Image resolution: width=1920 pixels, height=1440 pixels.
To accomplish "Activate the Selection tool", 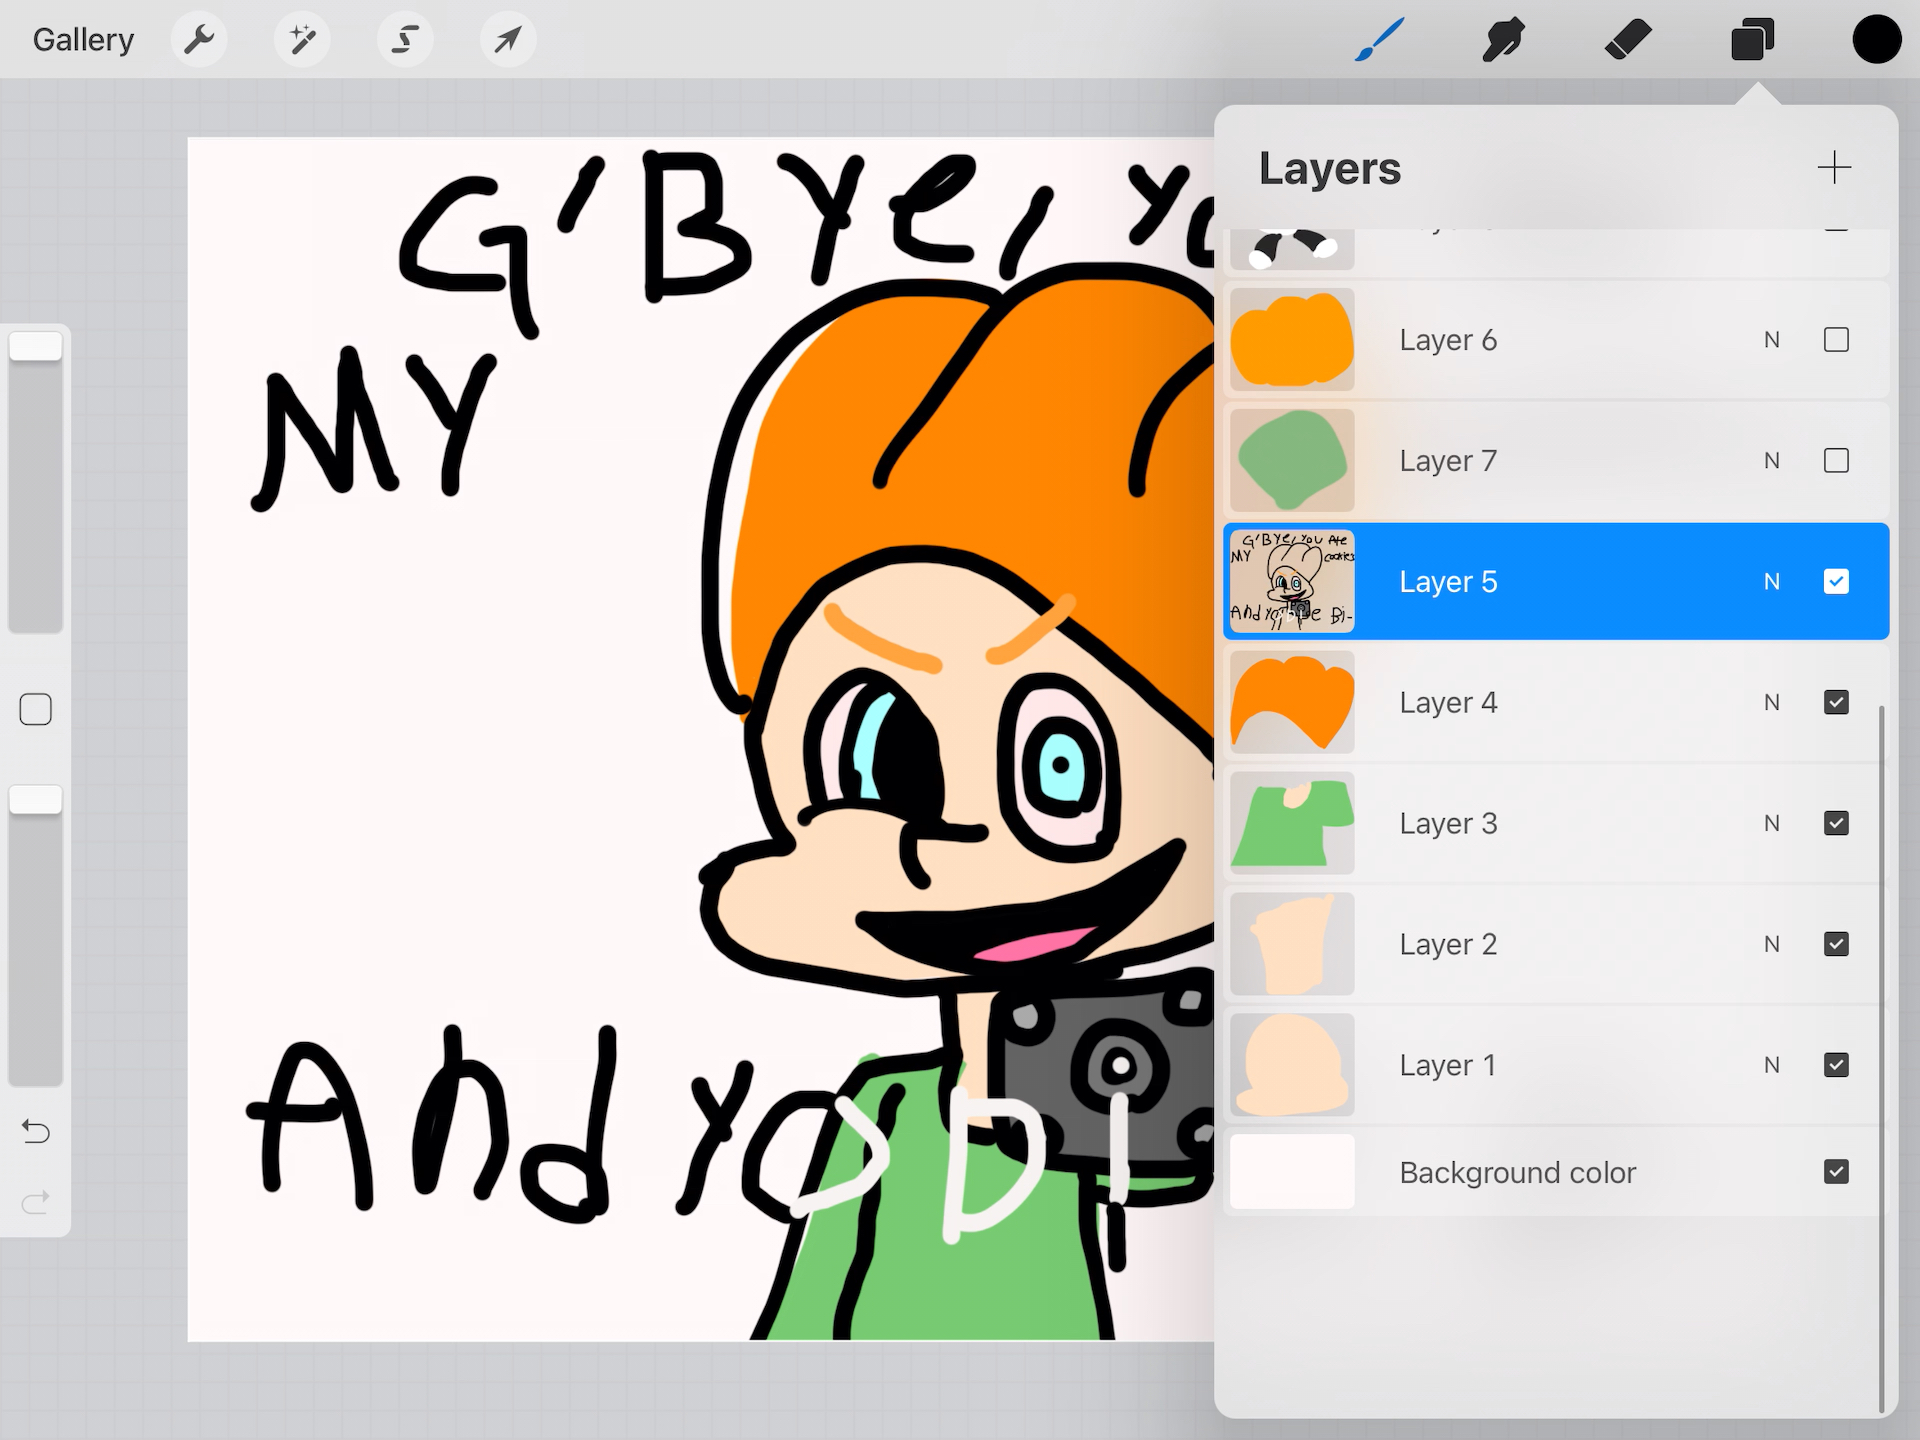I will click(405, 40).
